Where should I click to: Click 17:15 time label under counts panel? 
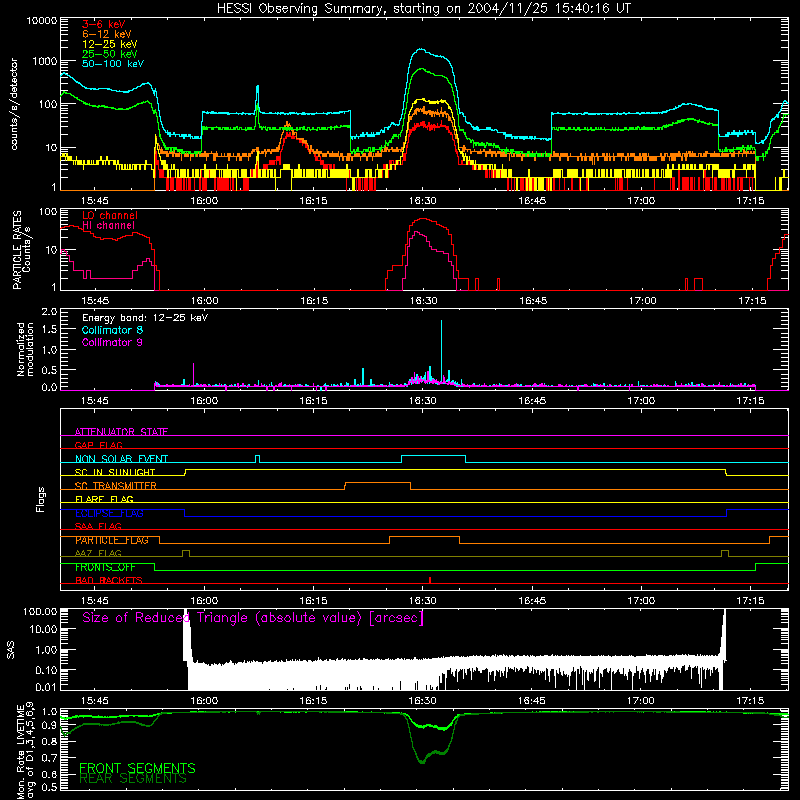(x=750, y=201)
